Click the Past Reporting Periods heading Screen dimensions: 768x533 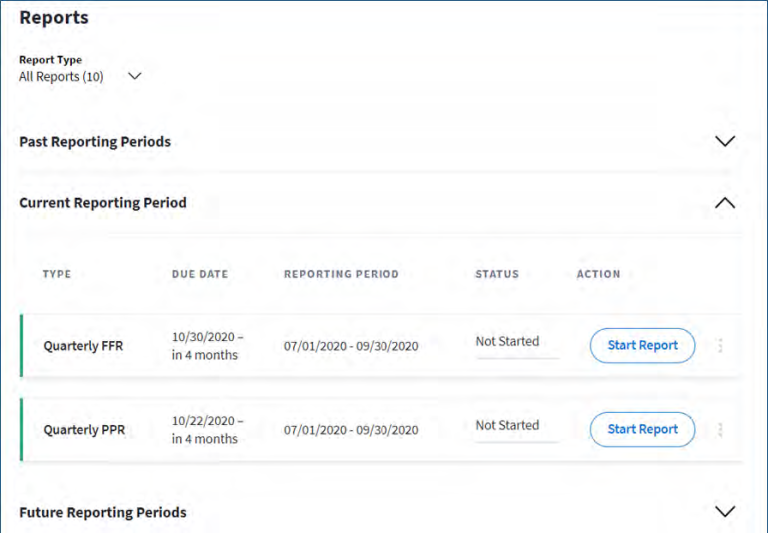tap(95, 142)
